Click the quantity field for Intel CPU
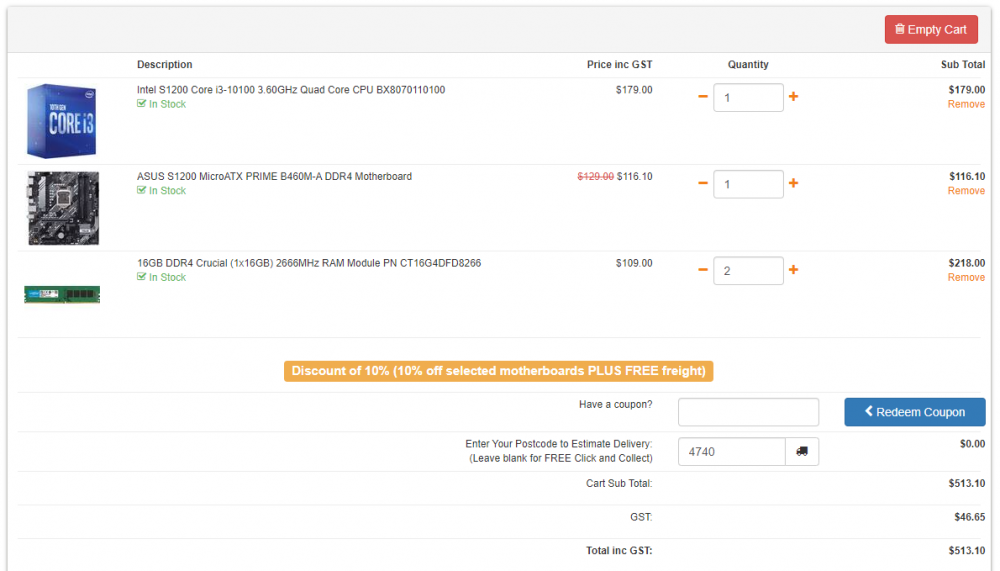 748,98
